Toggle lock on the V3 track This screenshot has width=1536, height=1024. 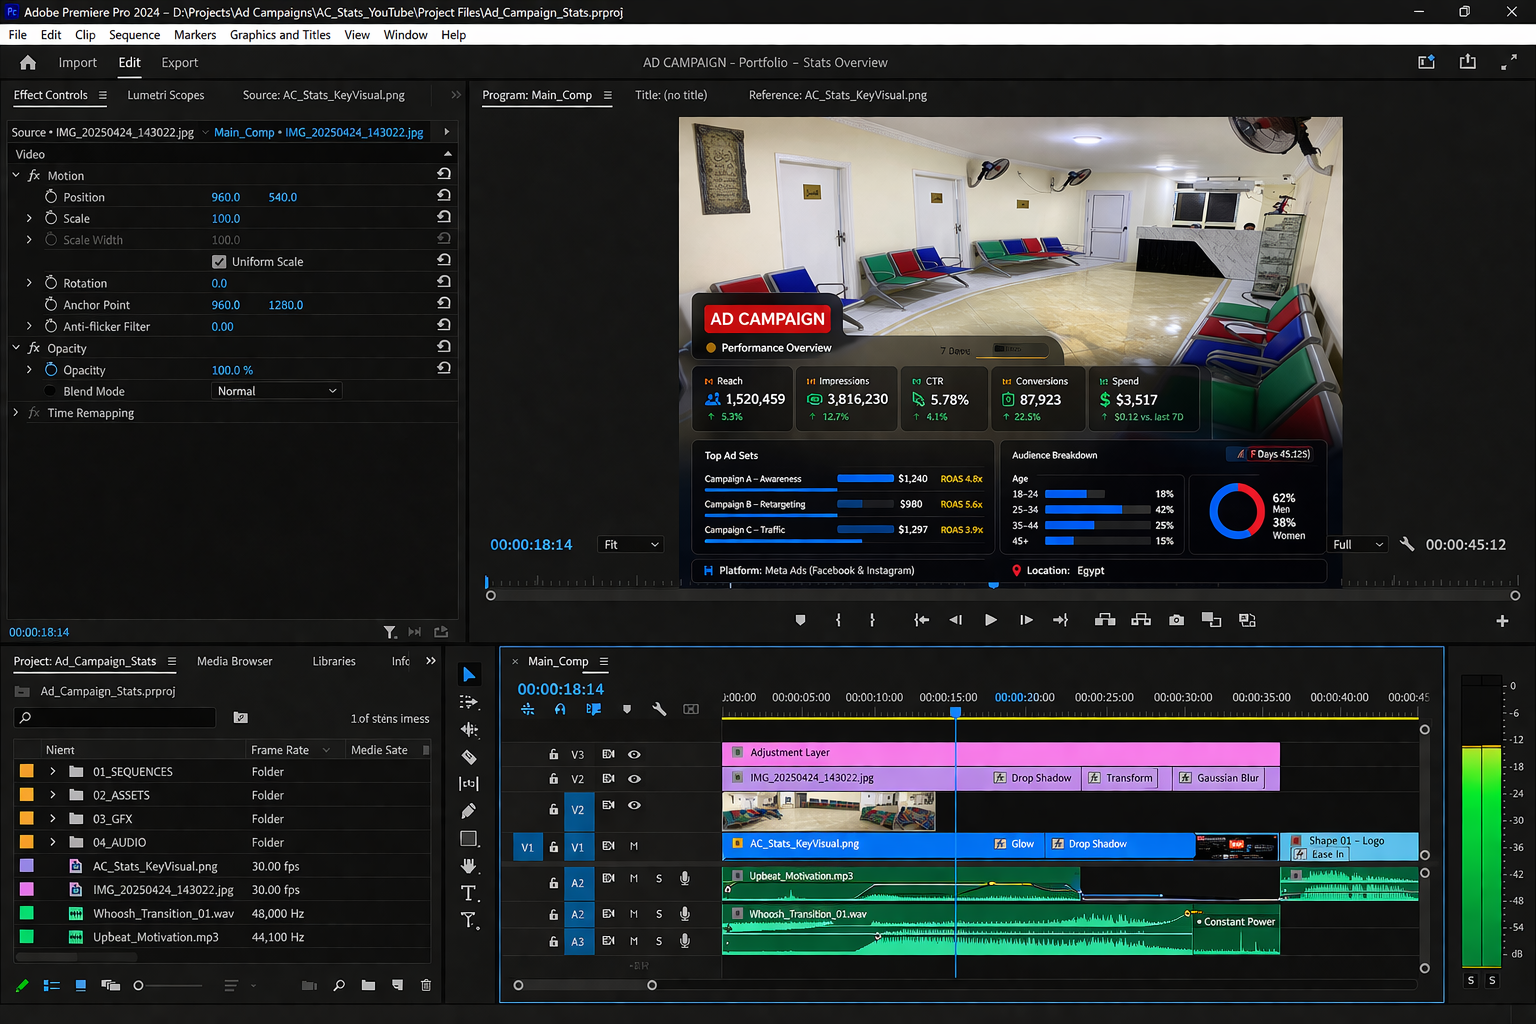tap(553, 754)
